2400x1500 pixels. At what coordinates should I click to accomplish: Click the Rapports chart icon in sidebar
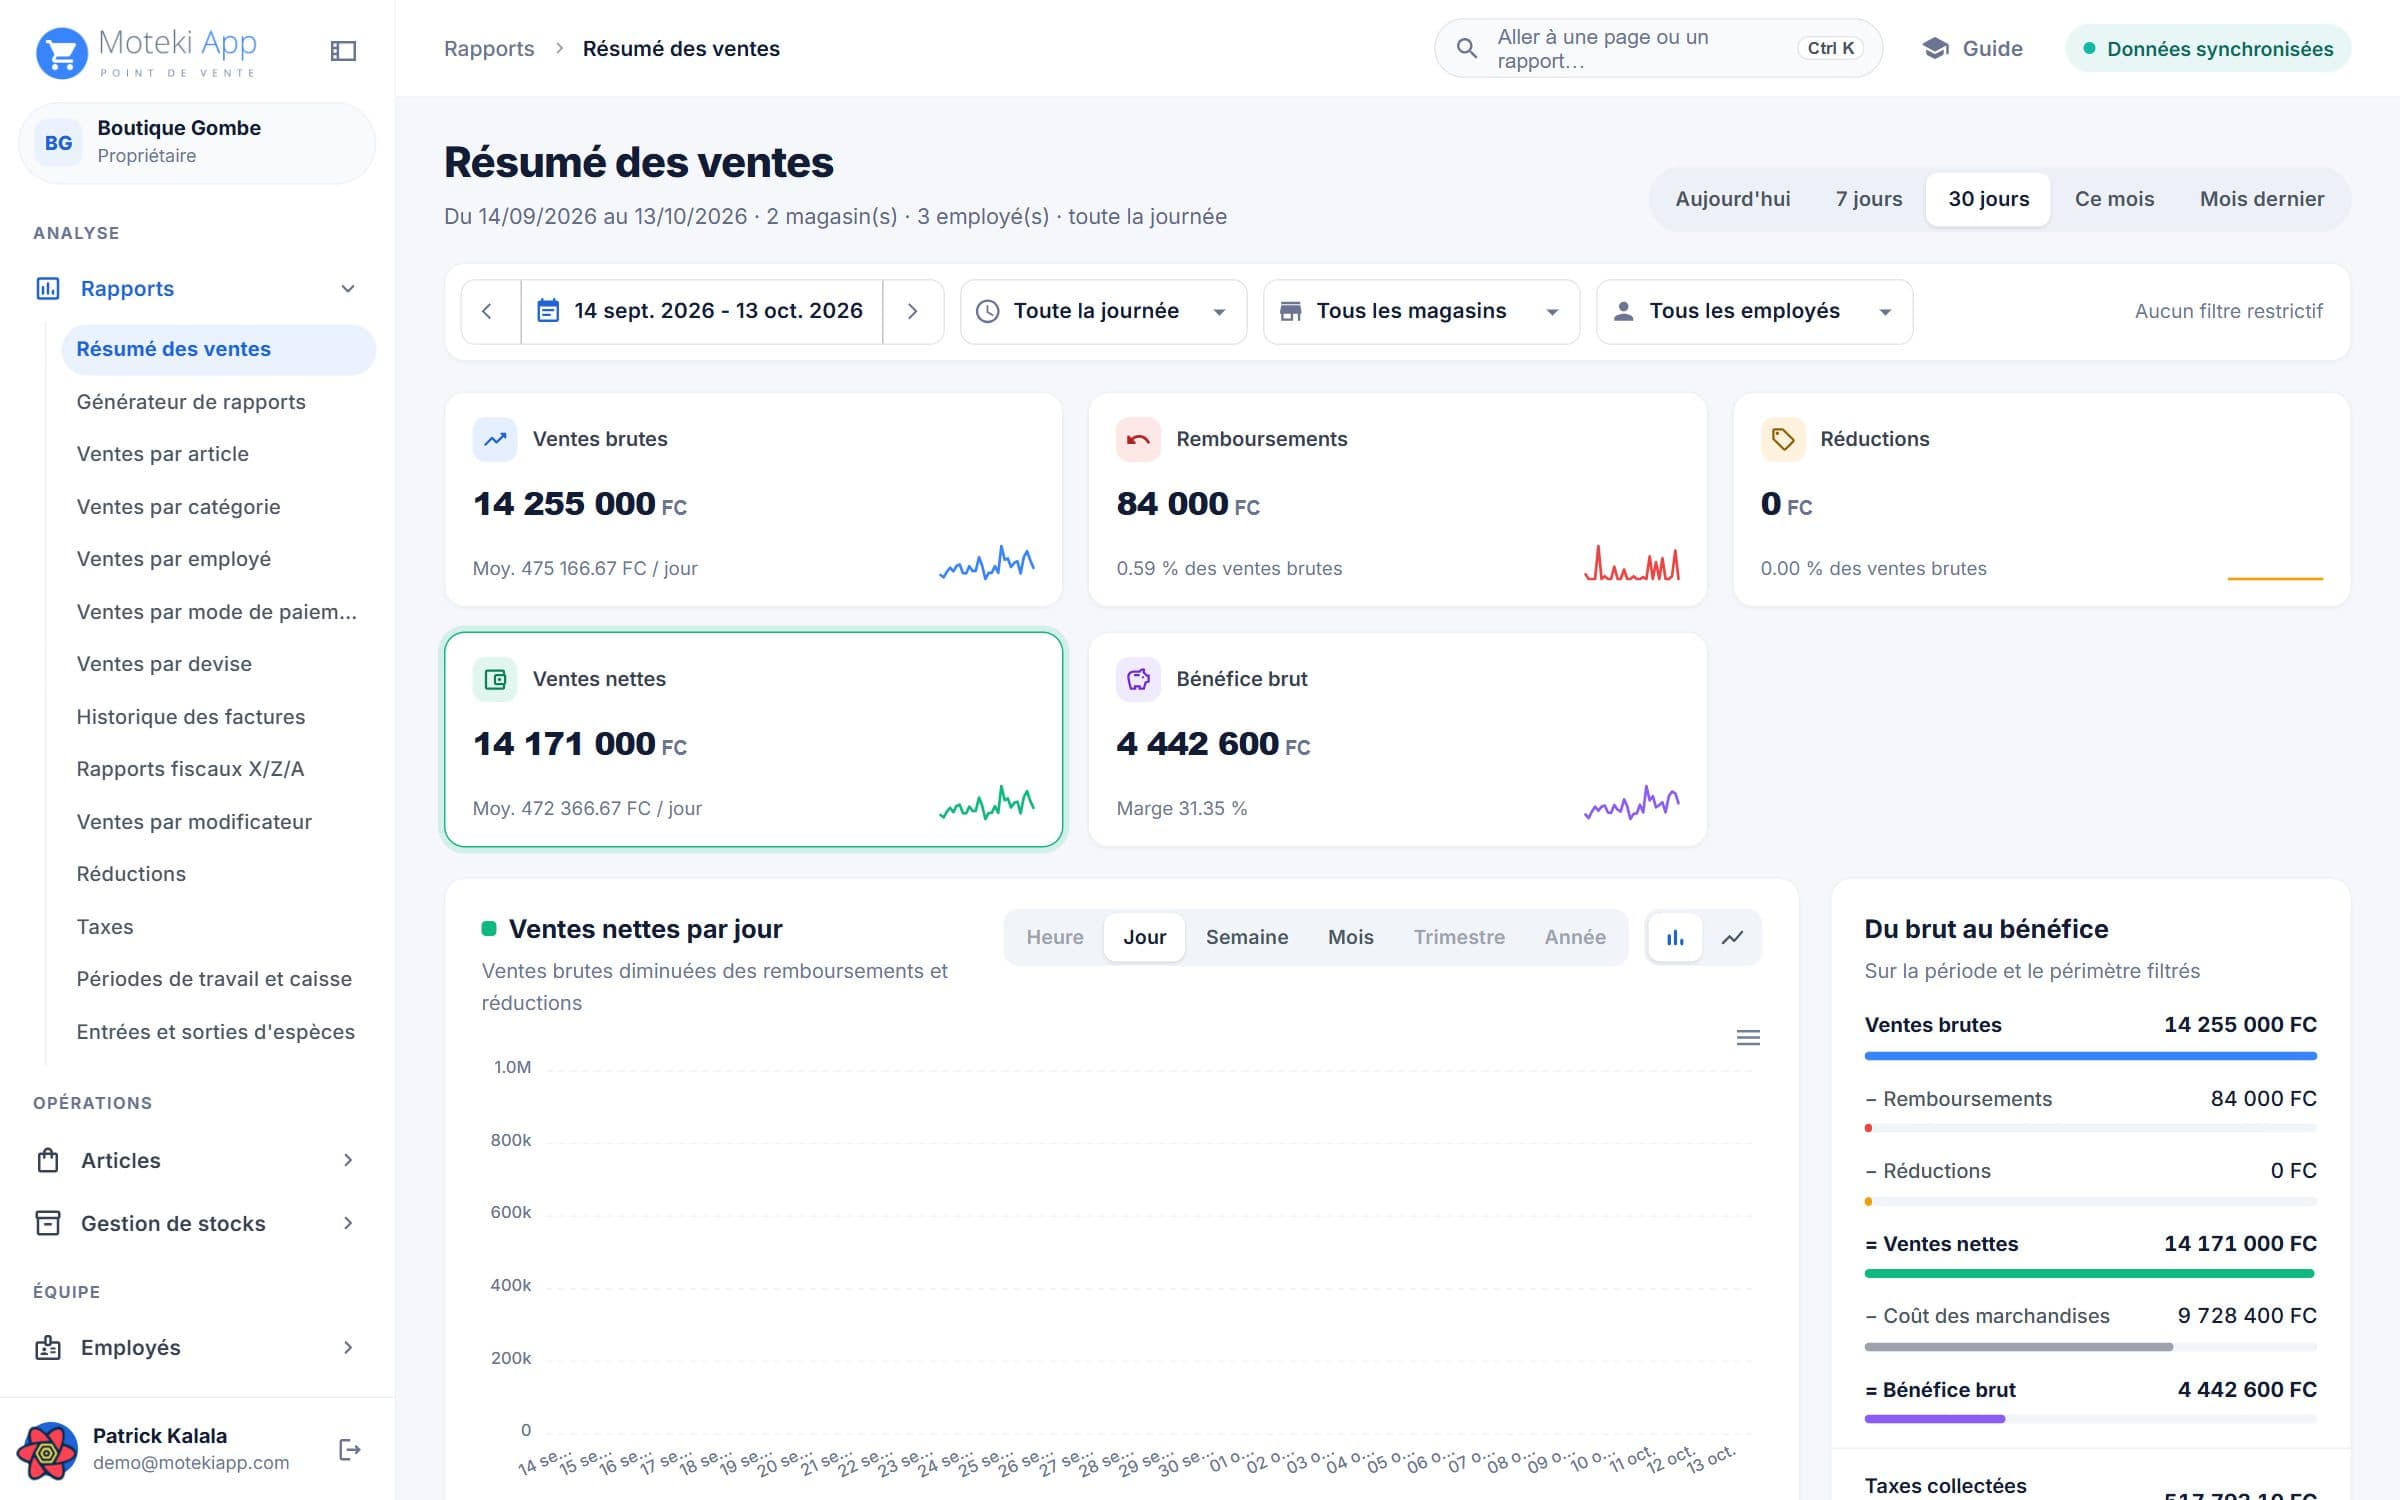pos(47,289)
